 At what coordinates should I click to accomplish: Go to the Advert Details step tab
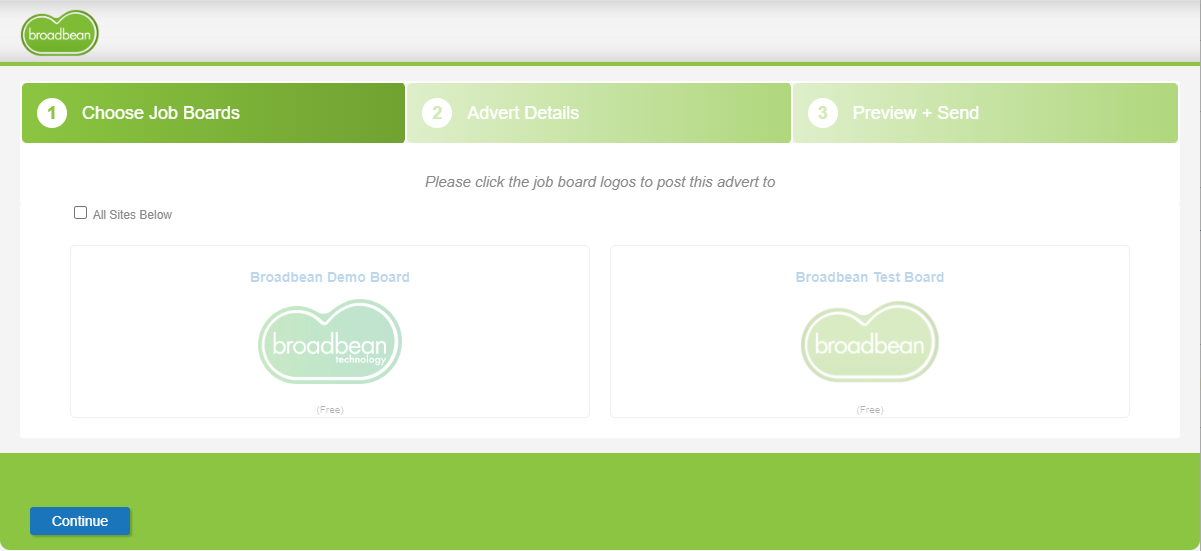click(599, 113)
